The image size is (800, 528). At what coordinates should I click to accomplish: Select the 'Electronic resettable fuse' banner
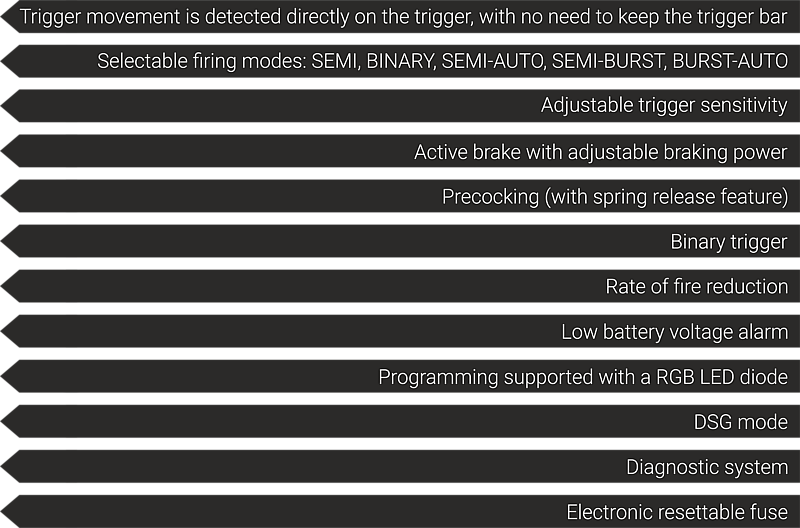pyautogui.click(x=401, y=511)
